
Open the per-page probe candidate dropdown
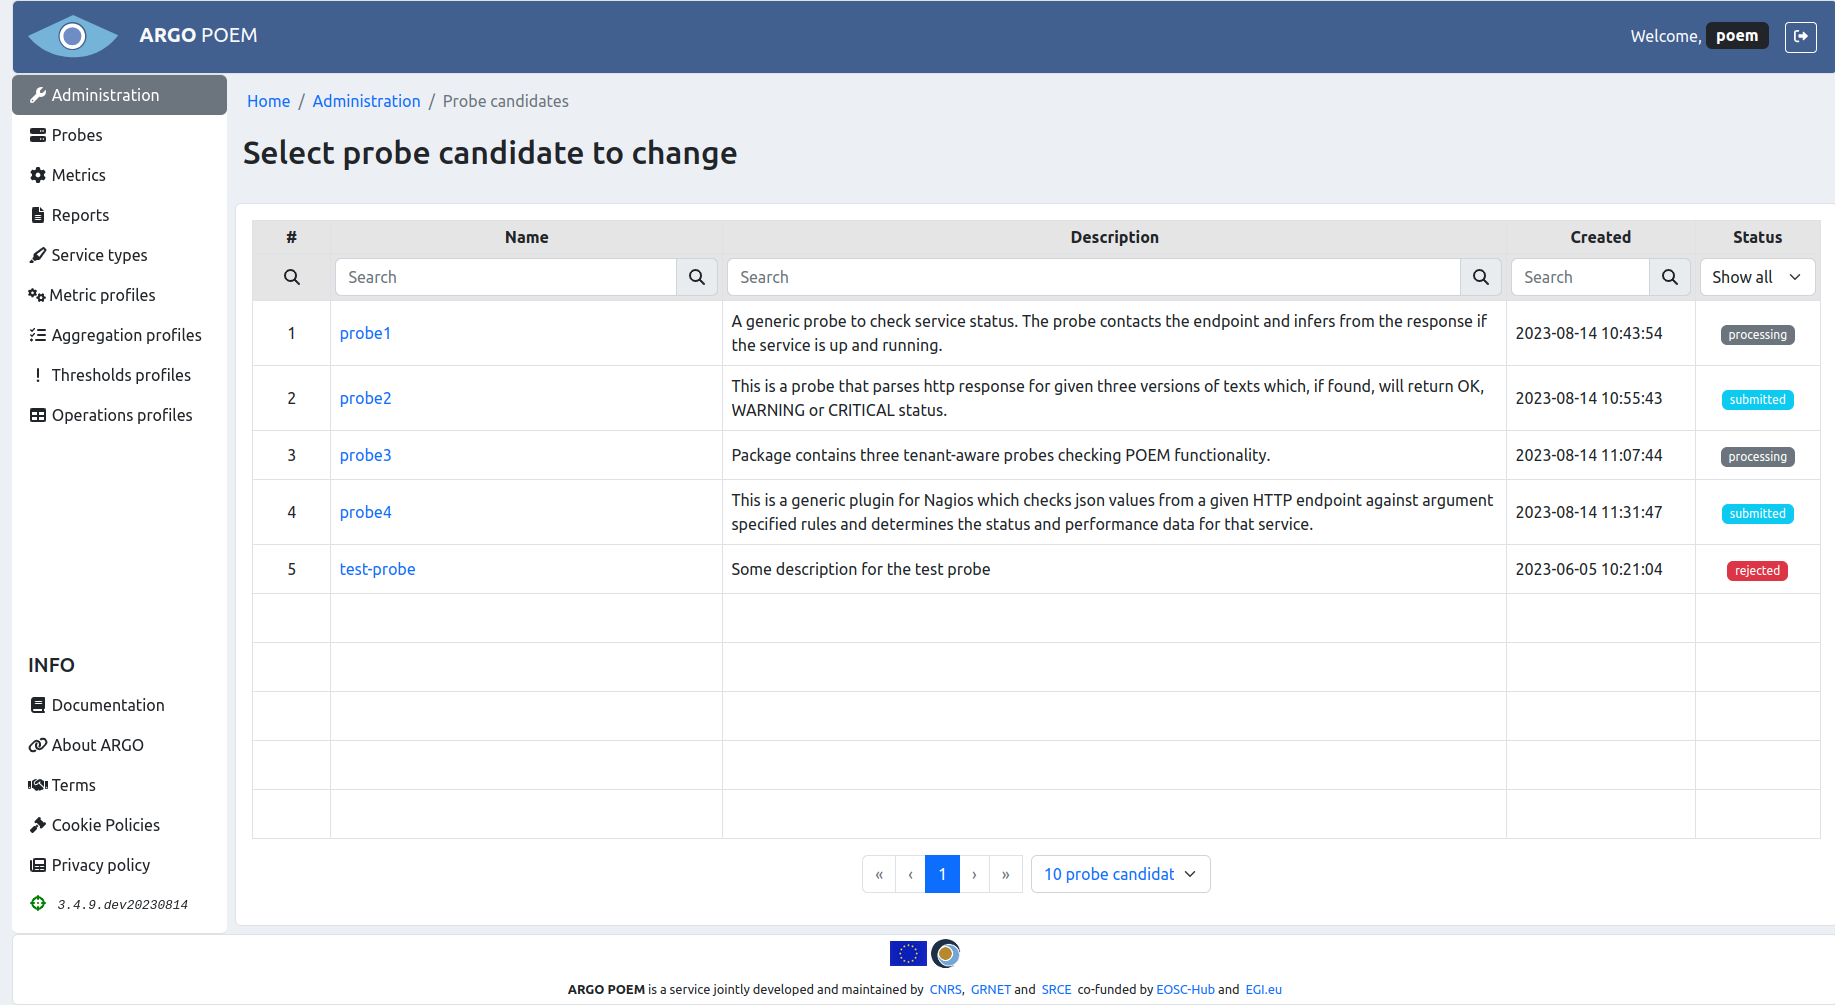click(x=1120, y=873)
